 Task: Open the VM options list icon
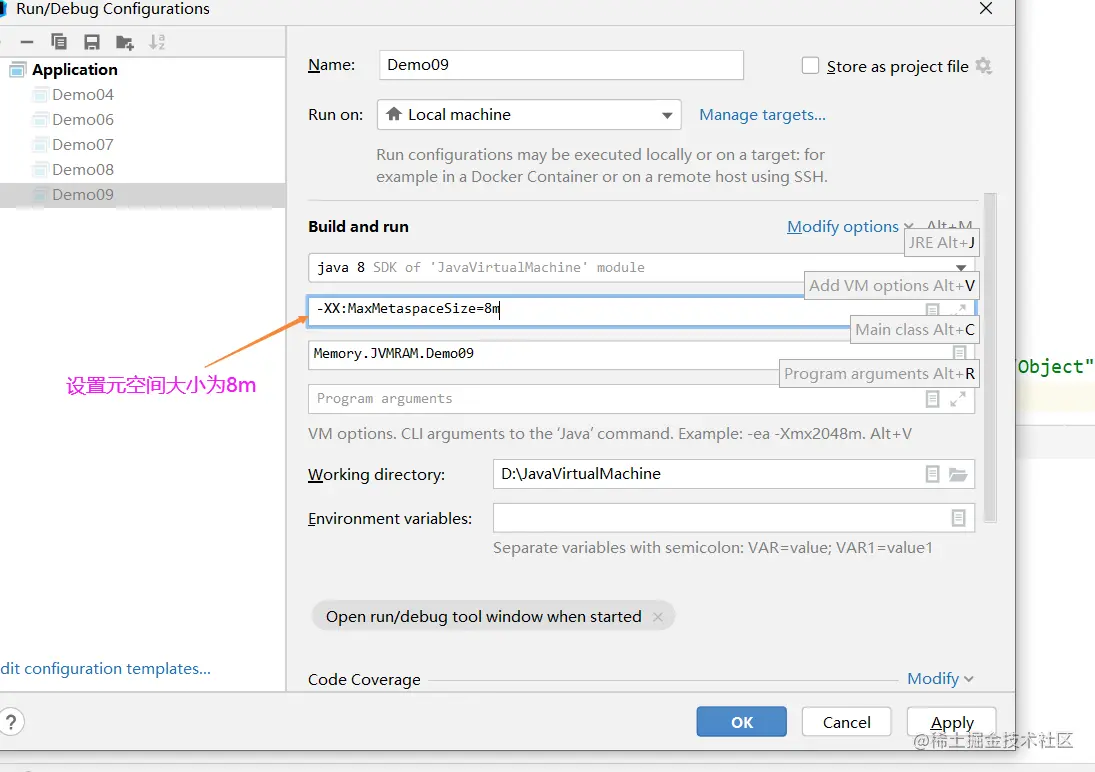tap(932, 309)
